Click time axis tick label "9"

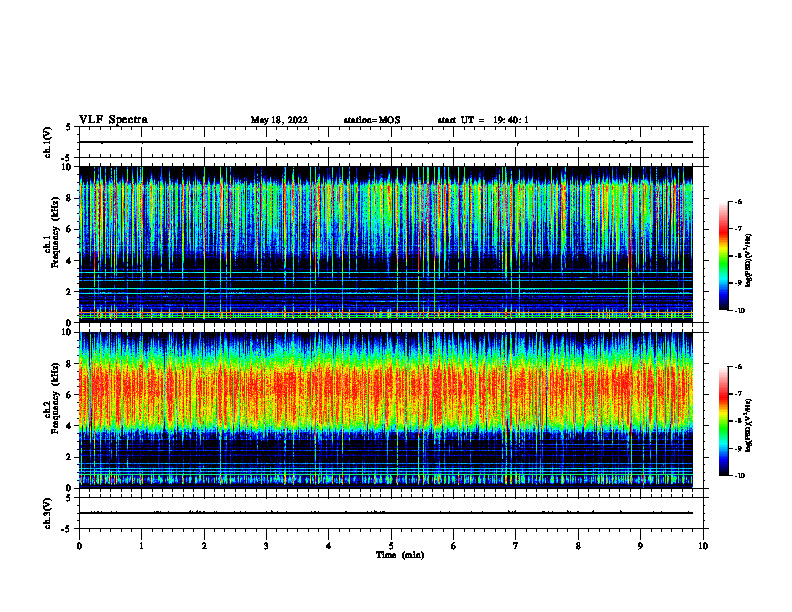[640, 546]
